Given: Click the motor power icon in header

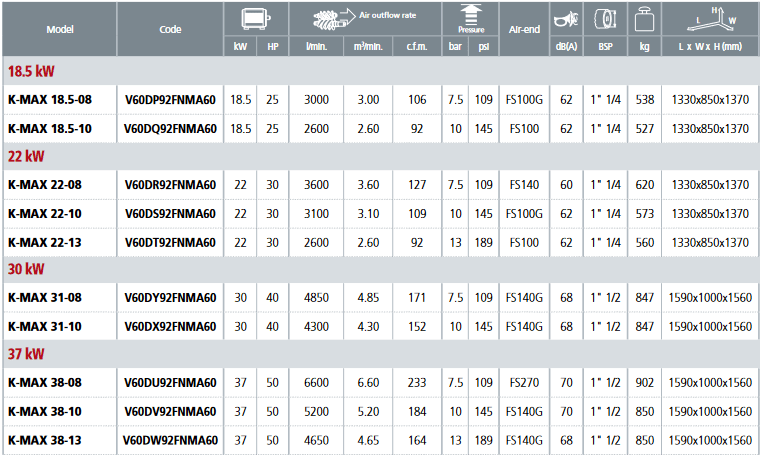Looking at the screenshot, I should (x=256, y=19).
